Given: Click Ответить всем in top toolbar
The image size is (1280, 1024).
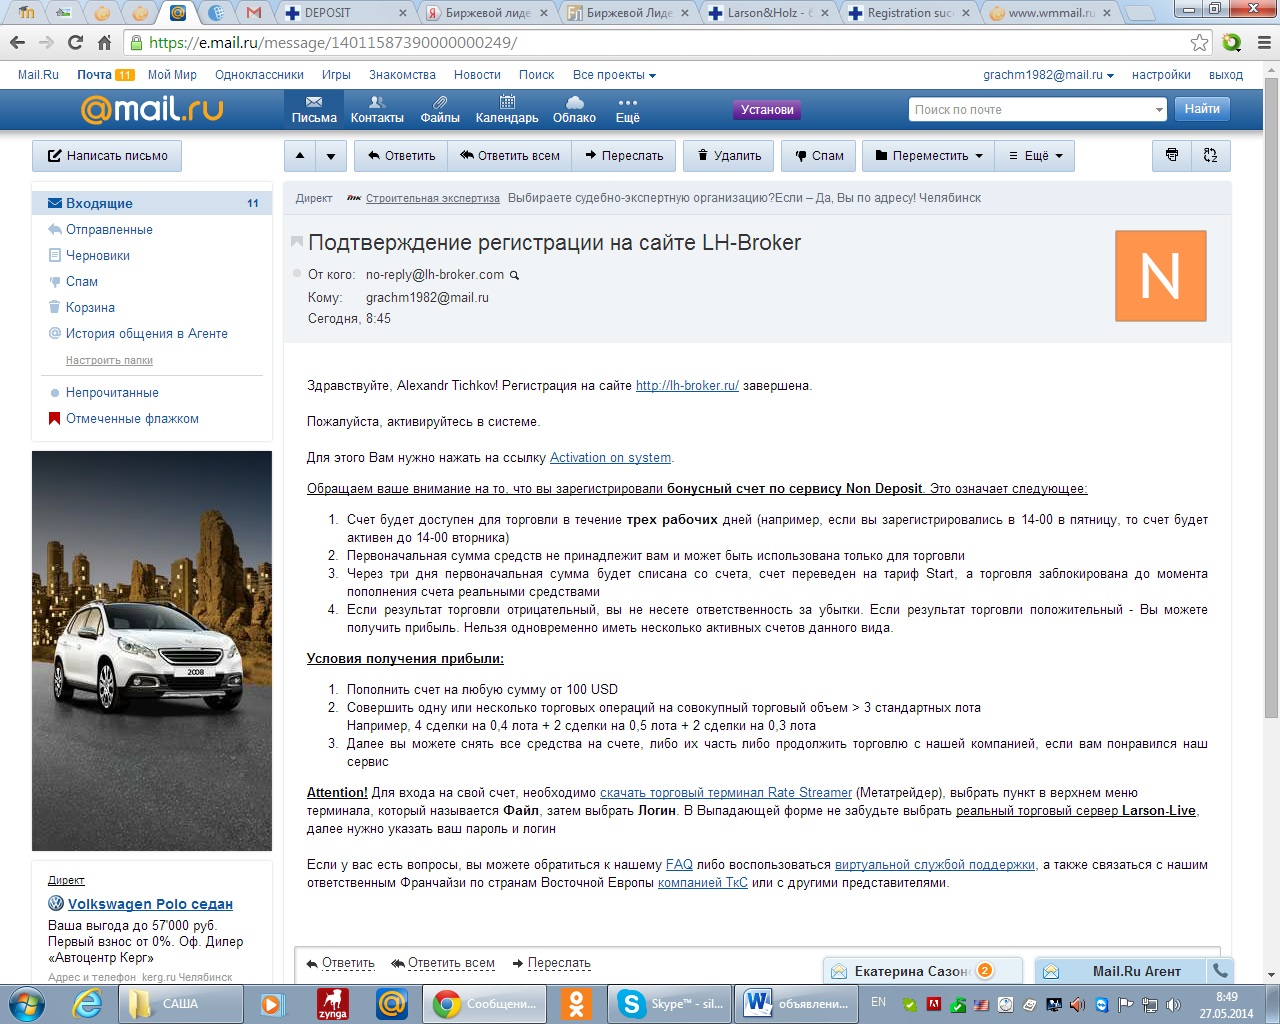Looking at the screenshot, I should pyautogui.click(x=510, y=156).
